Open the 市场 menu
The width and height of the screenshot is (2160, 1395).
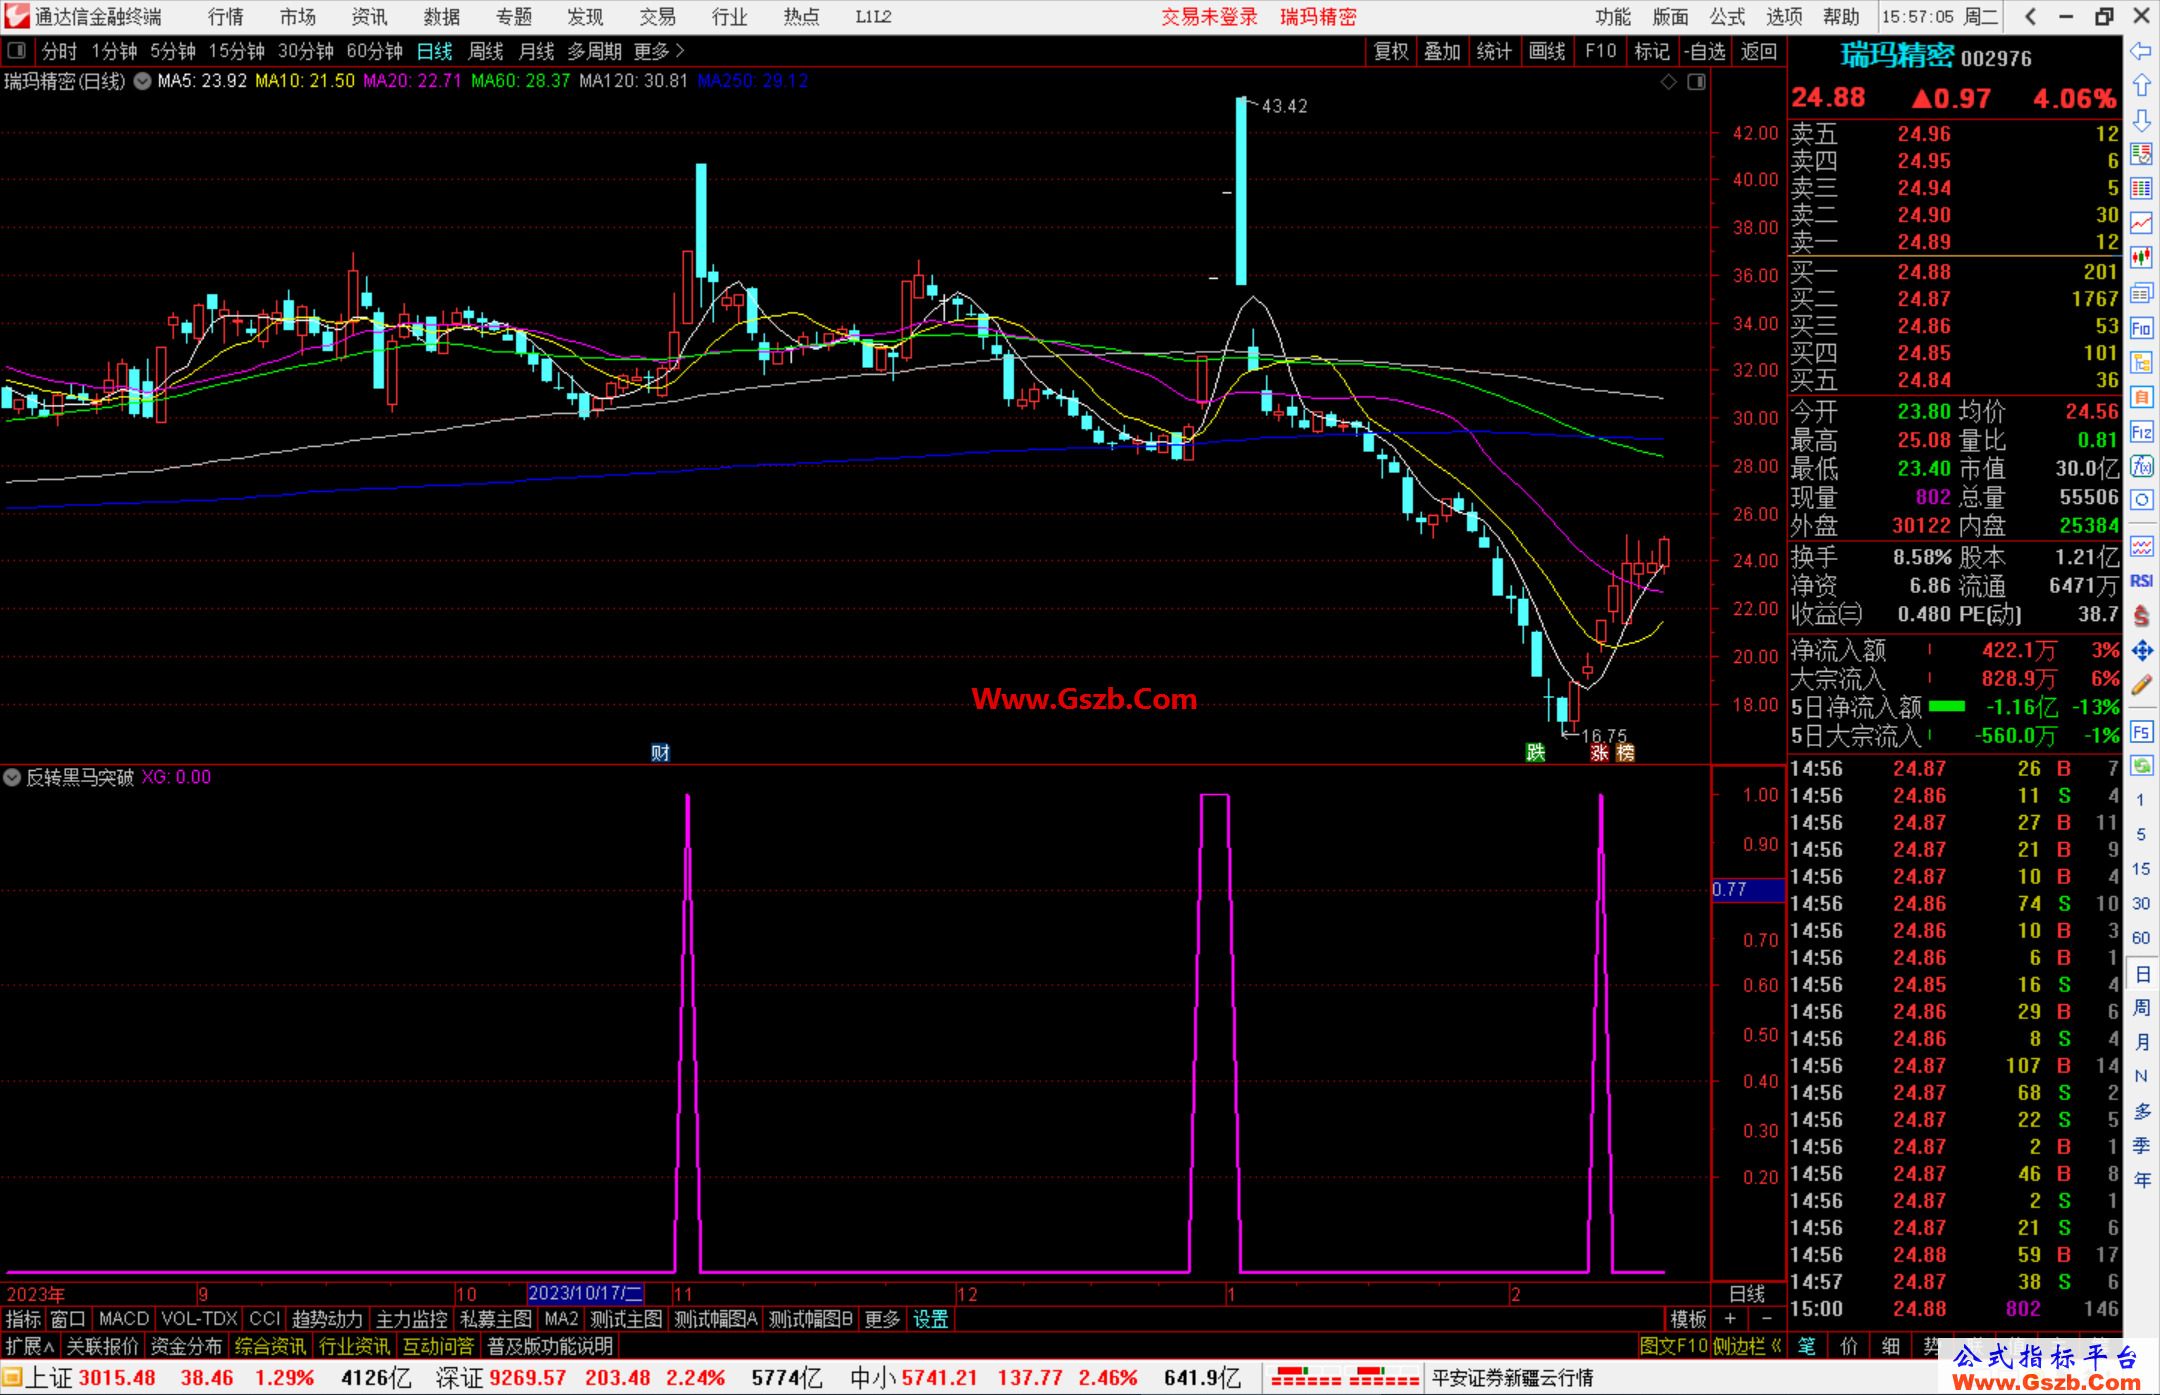(298, 16)
